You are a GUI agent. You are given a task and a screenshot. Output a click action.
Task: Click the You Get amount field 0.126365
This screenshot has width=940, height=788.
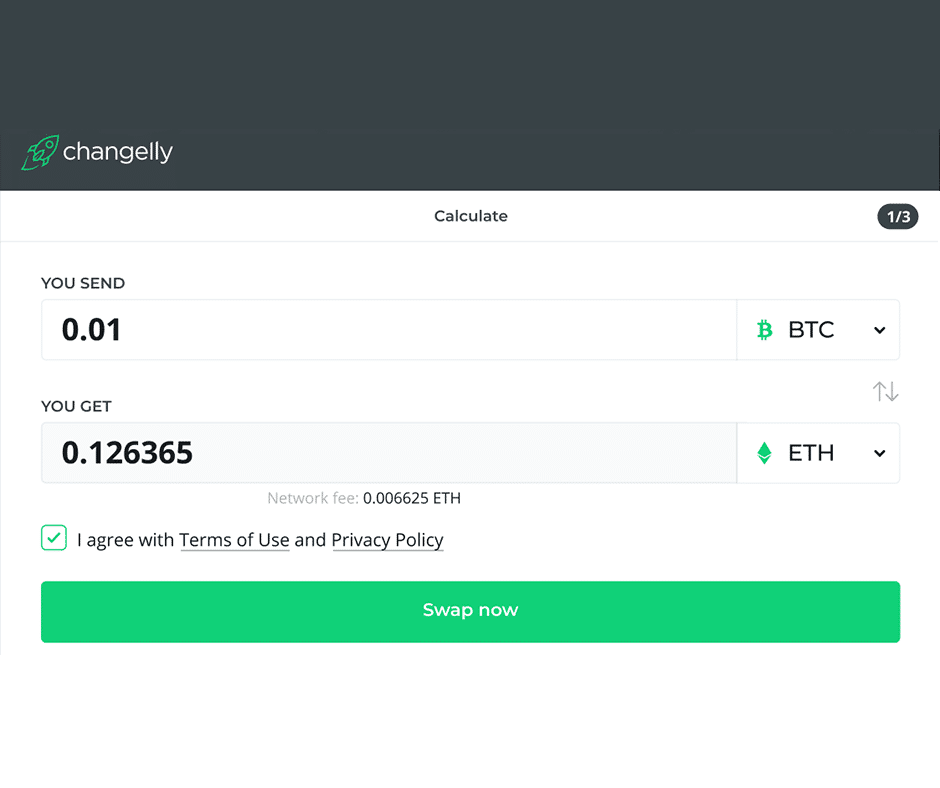pyautogui.click(x=389, y=453)
